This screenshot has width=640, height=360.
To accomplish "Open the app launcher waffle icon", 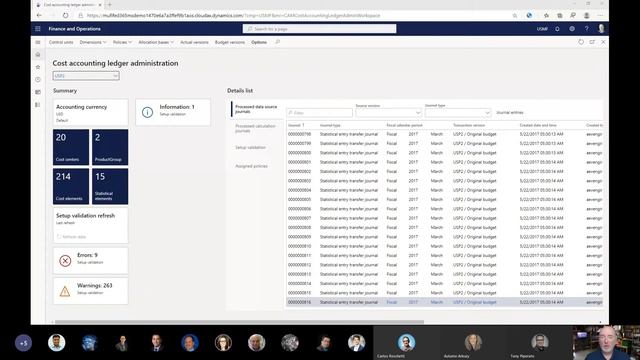I will point(38,29).
